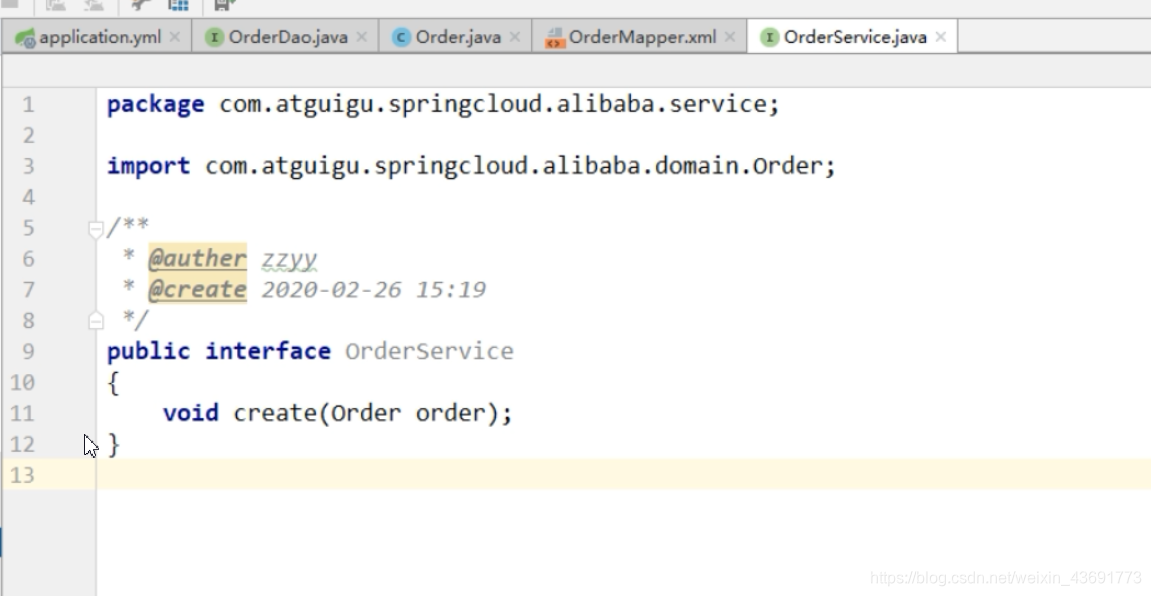
Task: Close the OrderDao.java tab
Action: tap(361, 37)
